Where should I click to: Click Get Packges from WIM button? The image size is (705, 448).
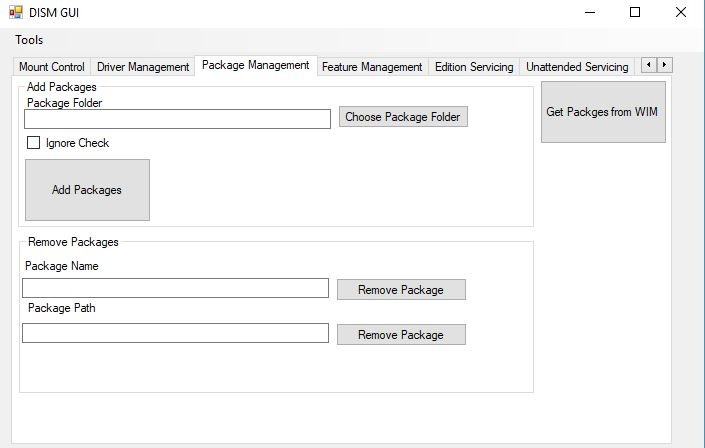click(x=603, y=112)
